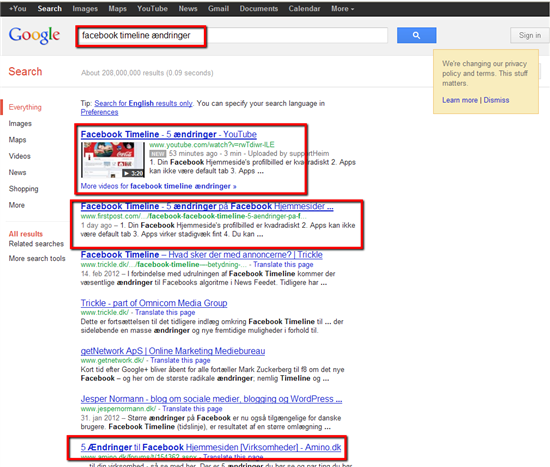
Task: Open 'Facebook Timeline - 5 ændringer - YouTube' result
Action: [x=169, y=134]
